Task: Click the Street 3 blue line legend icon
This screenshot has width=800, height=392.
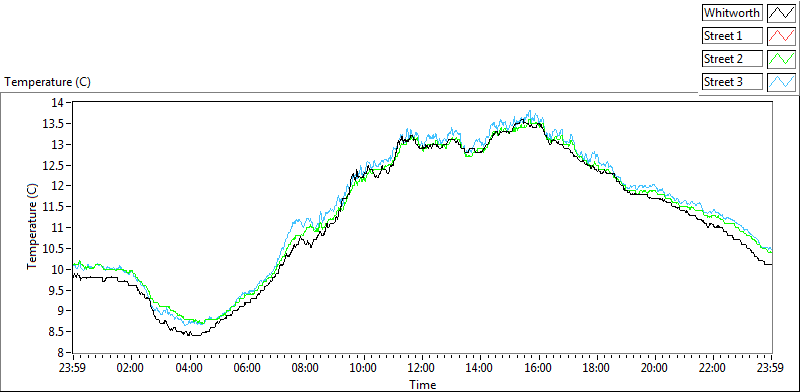Action: pos(781,82)
